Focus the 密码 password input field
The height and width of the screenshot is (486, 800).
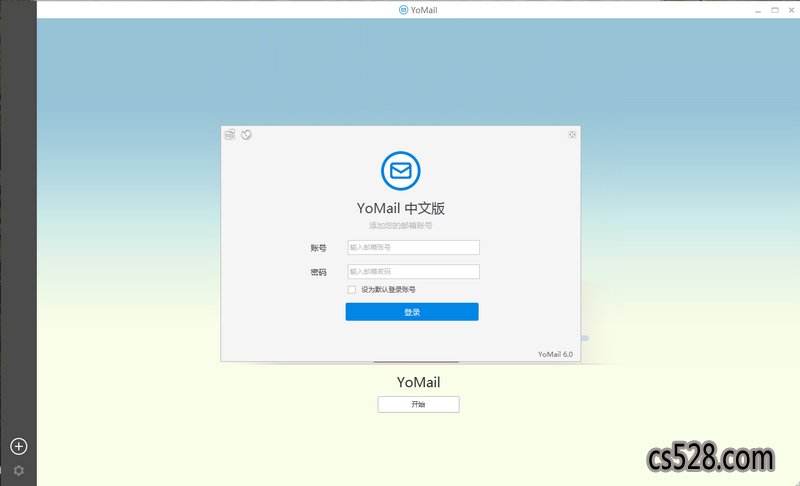coord(413,271)
